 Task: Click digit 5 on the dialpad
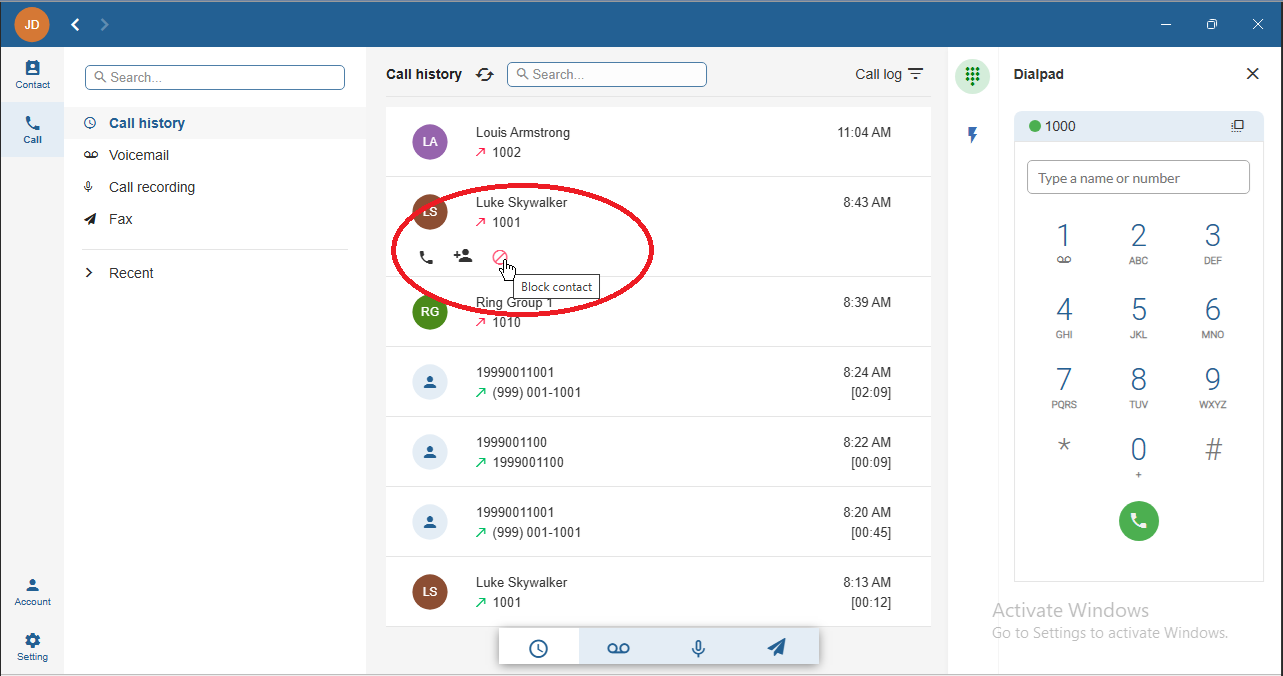(1138, 317)
